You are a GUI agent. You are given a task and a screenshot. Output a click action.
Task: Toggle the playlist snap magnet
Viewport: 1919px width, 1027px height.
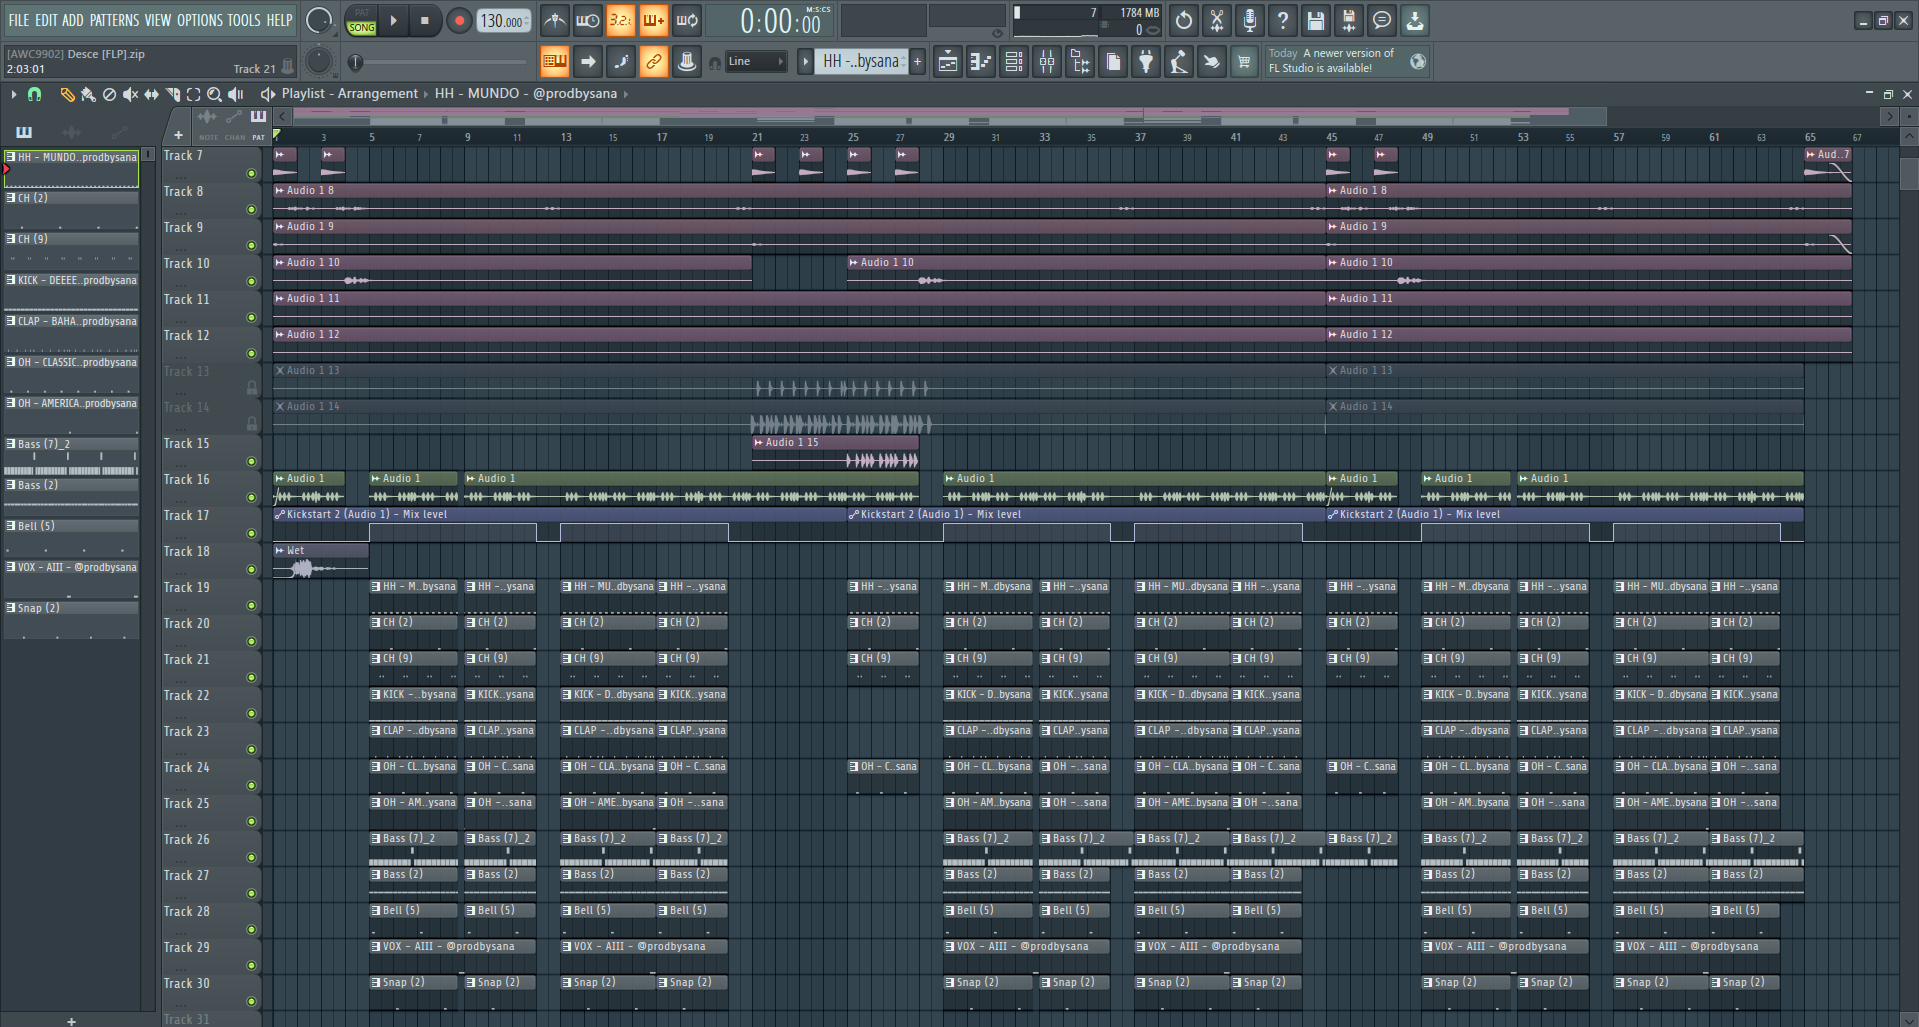34,94
